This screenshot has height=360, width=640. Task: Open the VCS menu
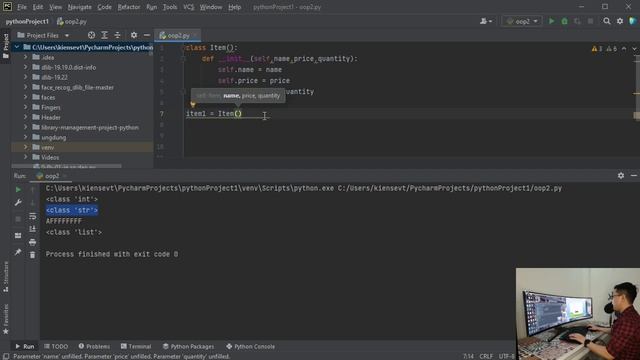189,7
